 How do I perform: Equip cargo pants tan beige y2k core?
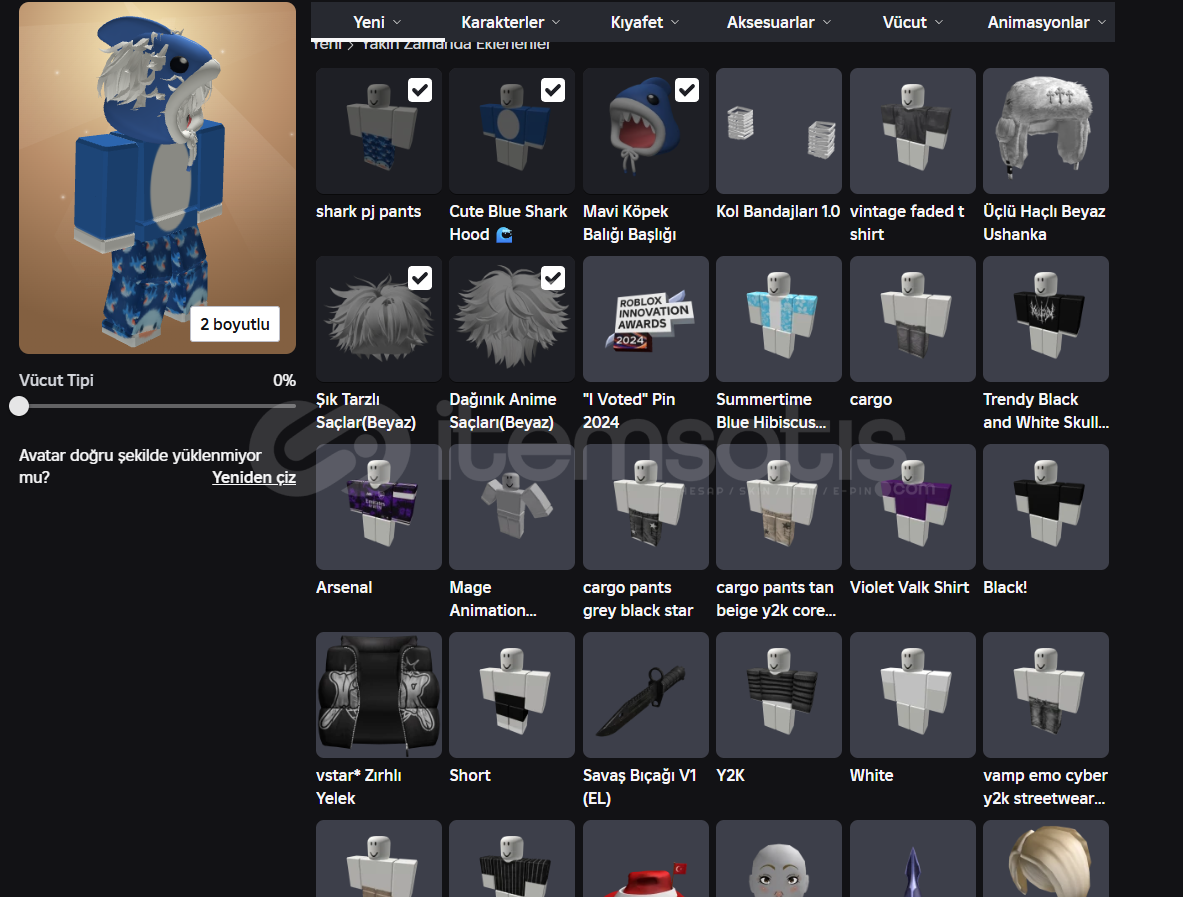[x=779, y=507]
